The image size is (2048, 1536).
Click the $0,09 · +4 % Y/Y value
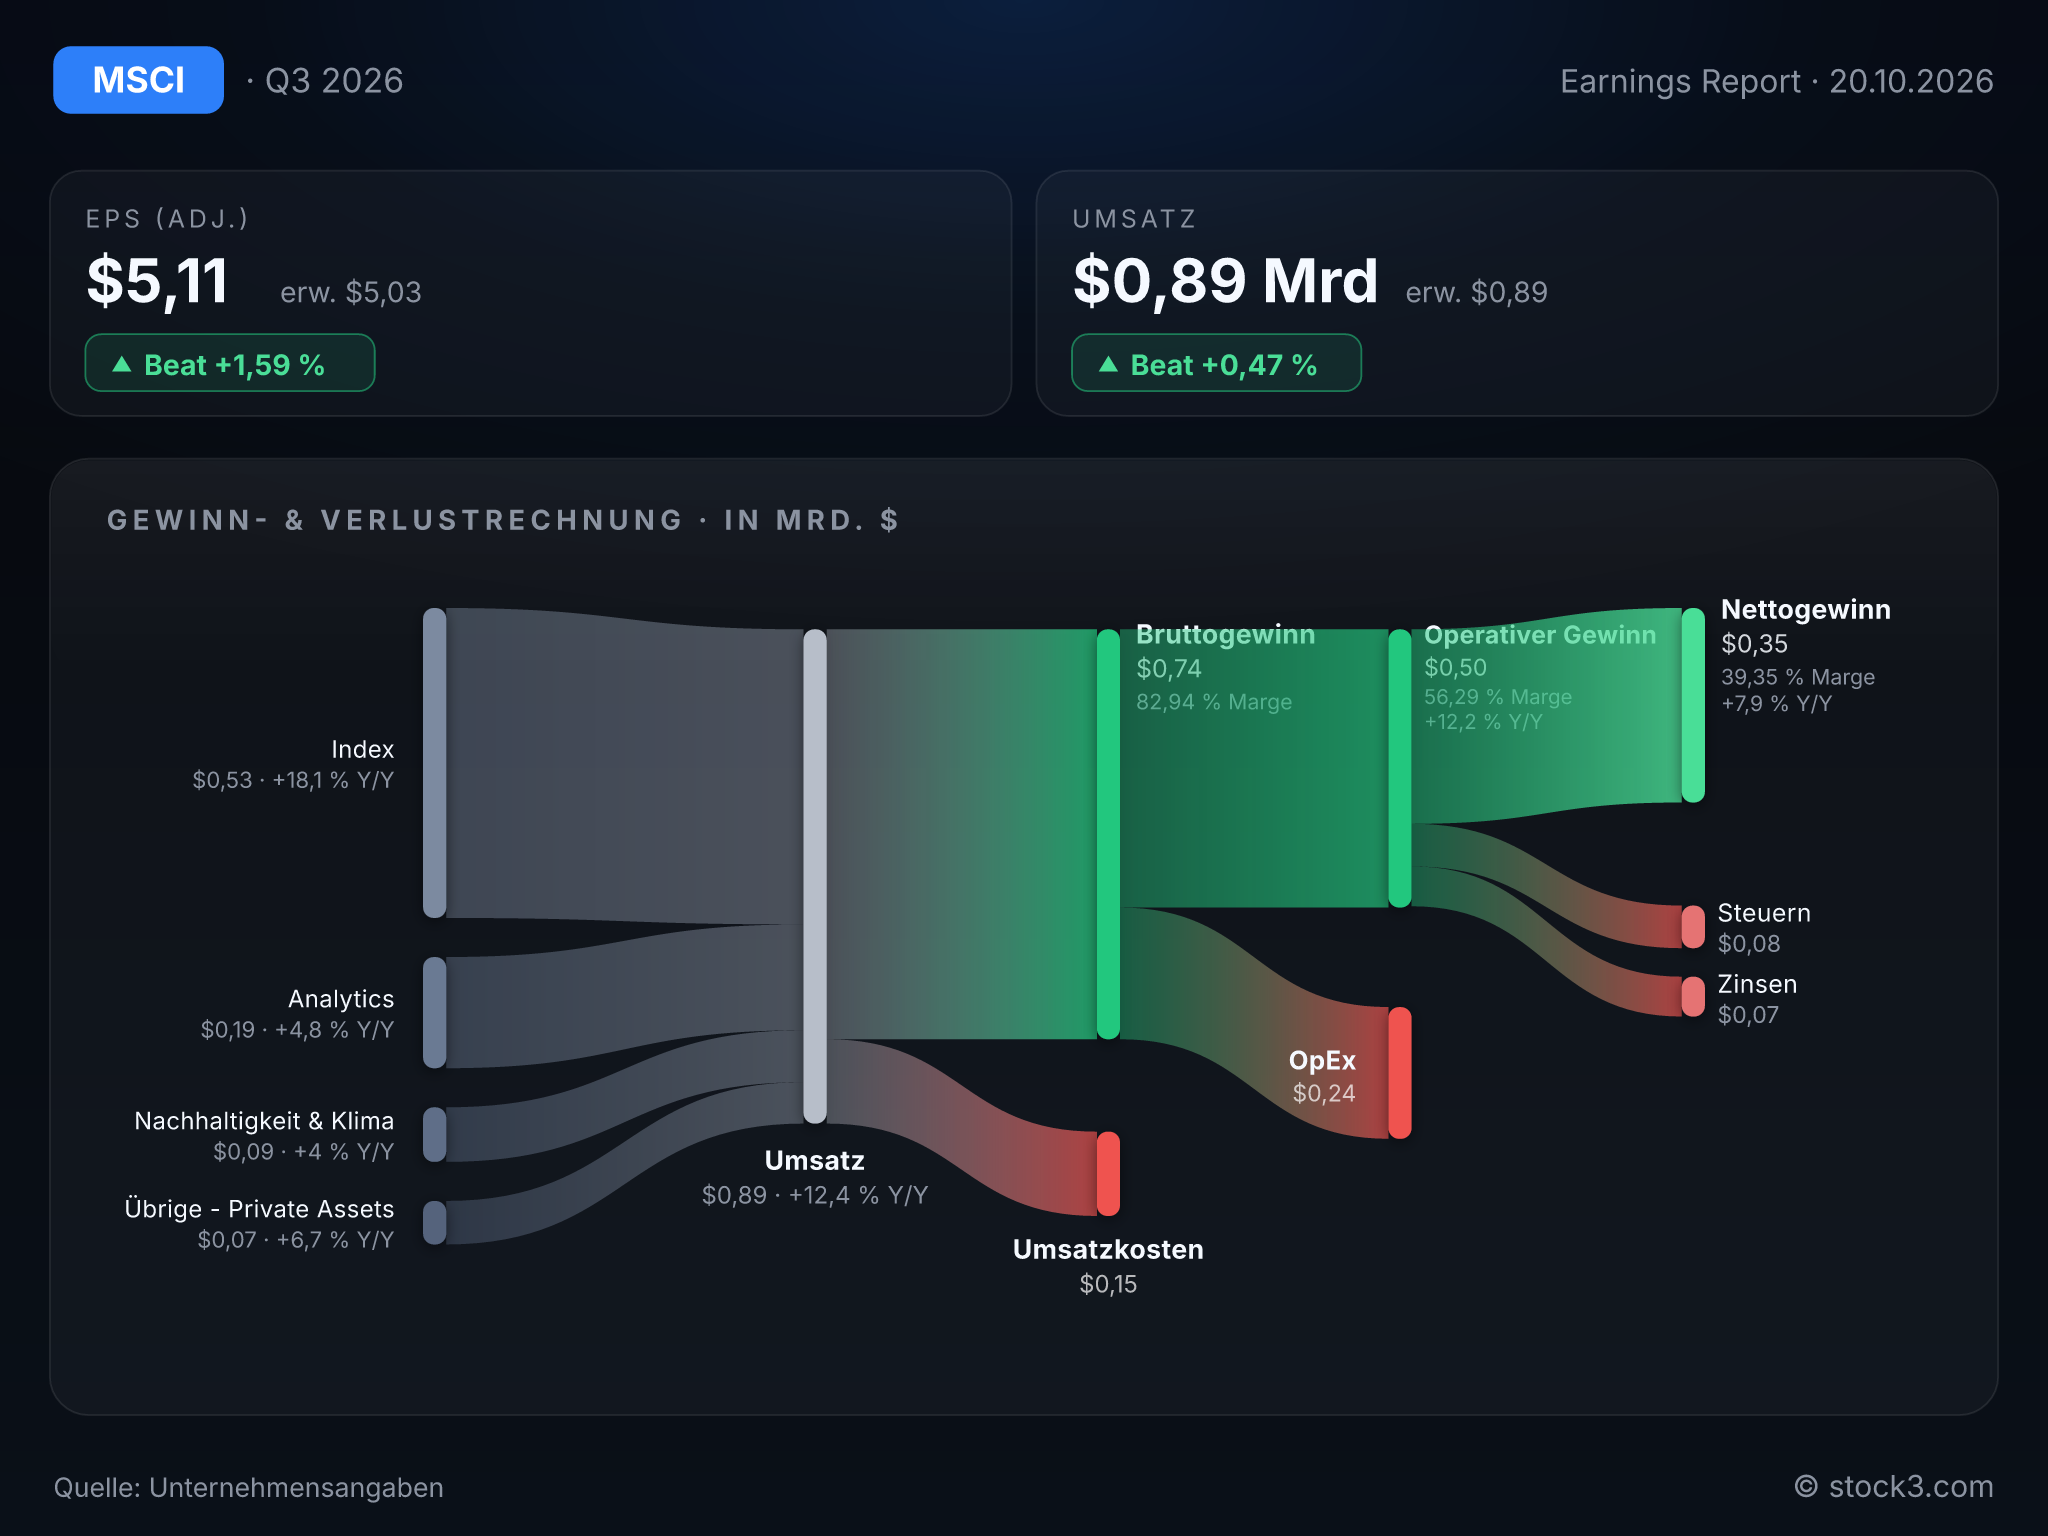coord(304,1152)
